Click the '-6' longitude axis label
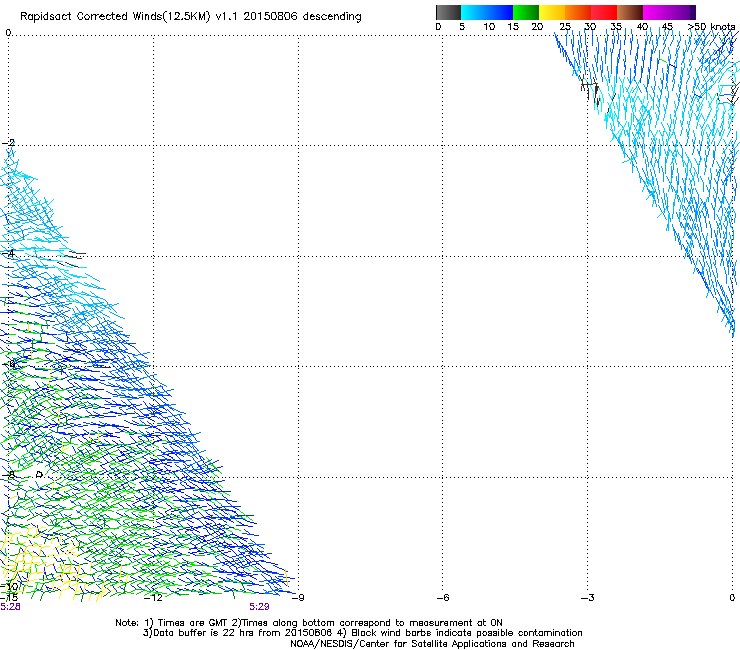This screenshot has height=650, width=740. point(442,598)
